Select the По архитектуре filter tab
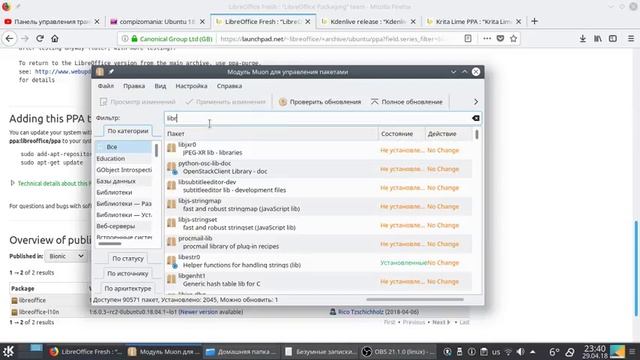This screenshot has height=360, width=640. pyautogui.click(x=127, y=288)
